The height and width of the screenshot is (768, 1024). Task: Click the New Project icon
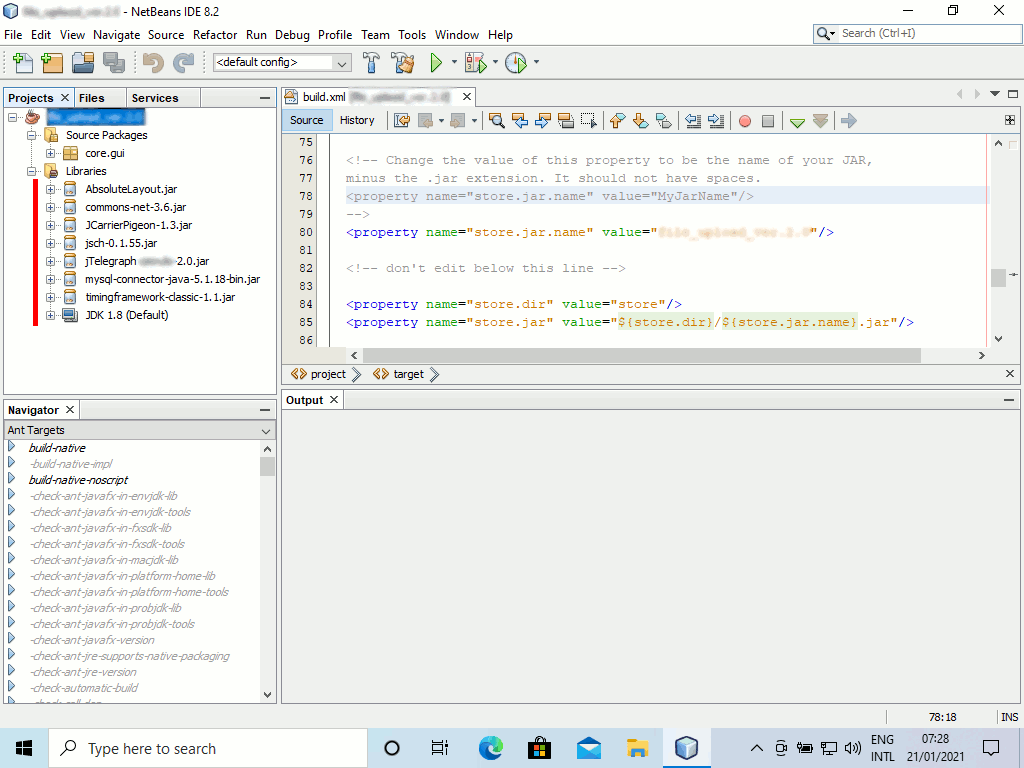tap(52, 63)
